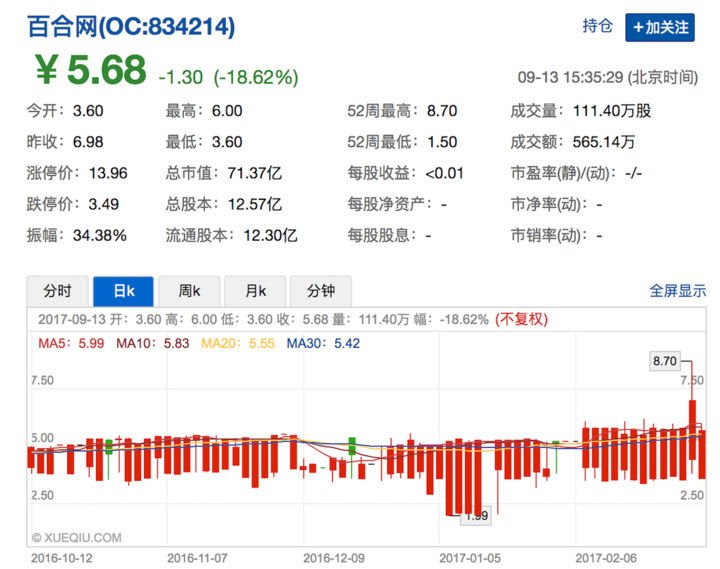Image resolution: width=720 pixels, height=569 pixels.
Task: Click the low price marker box on chart
Action: tap(476, 516)
